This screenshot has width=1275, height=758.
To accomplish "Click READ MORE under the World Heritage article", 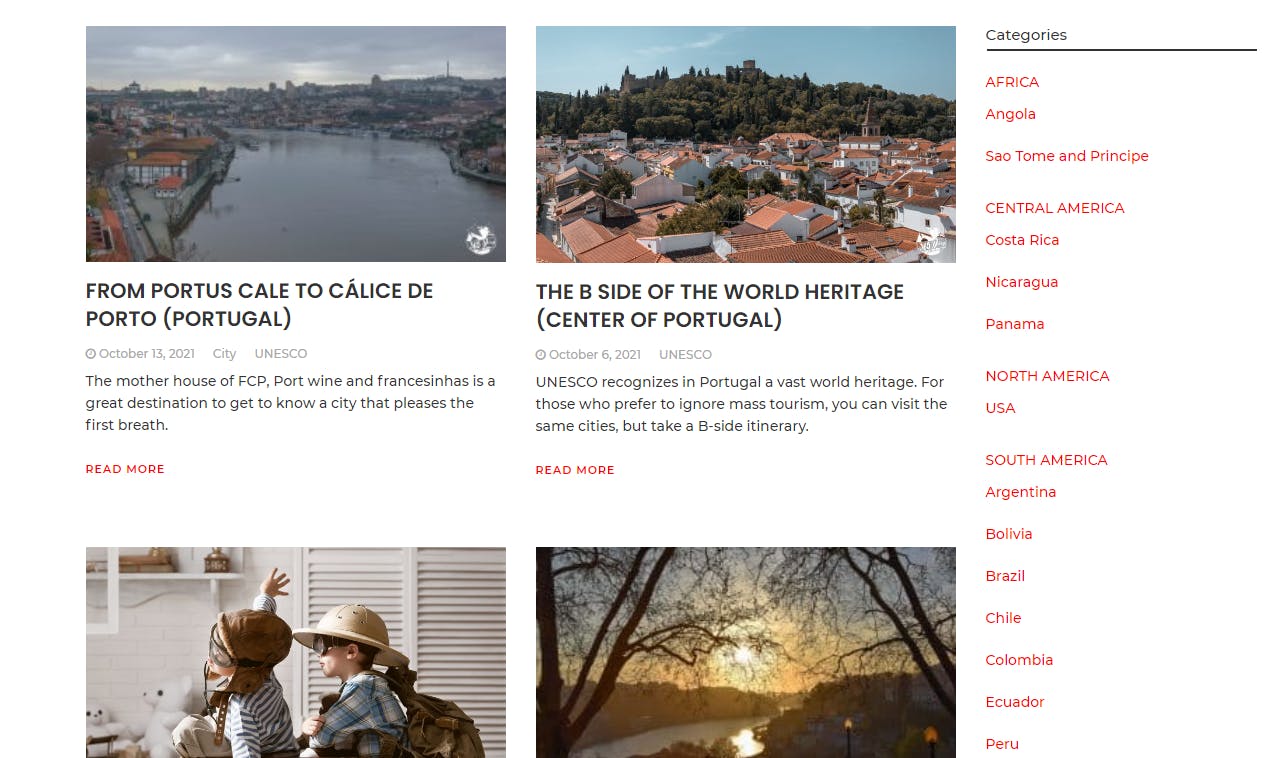I will click(575, 470).
